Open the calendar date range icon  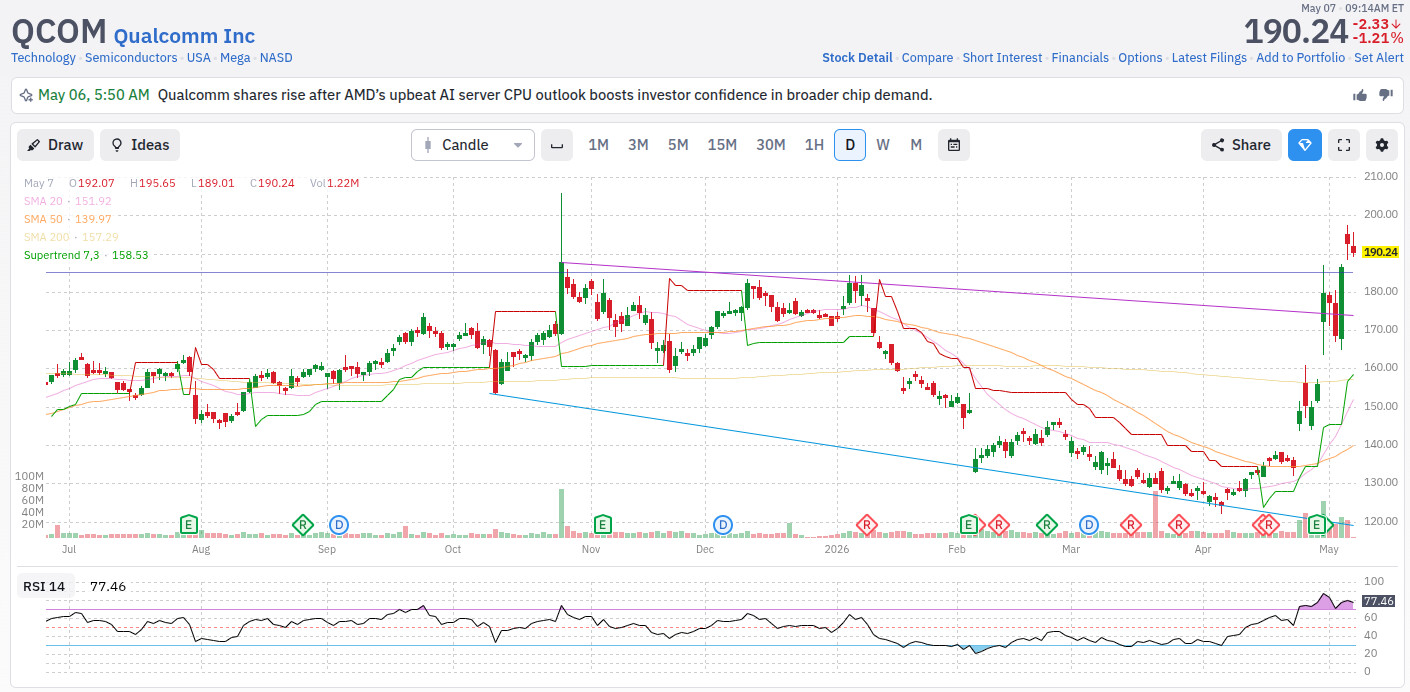[x=954, y=145]
